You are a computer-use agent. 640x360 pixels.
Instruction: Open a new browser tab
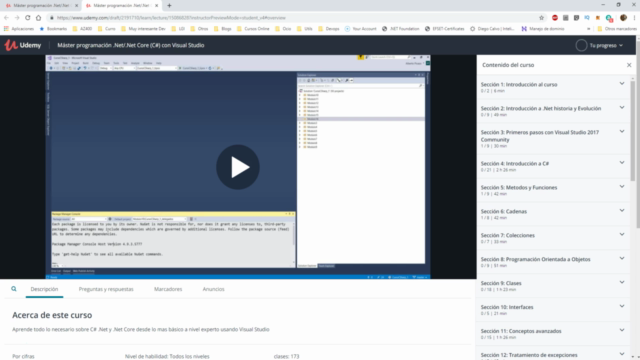click(169, 6)
